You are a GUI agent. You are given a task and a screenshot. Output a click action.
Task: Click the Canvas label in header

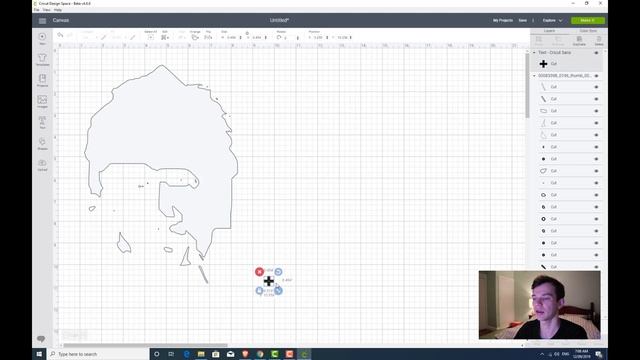[61, 20]
